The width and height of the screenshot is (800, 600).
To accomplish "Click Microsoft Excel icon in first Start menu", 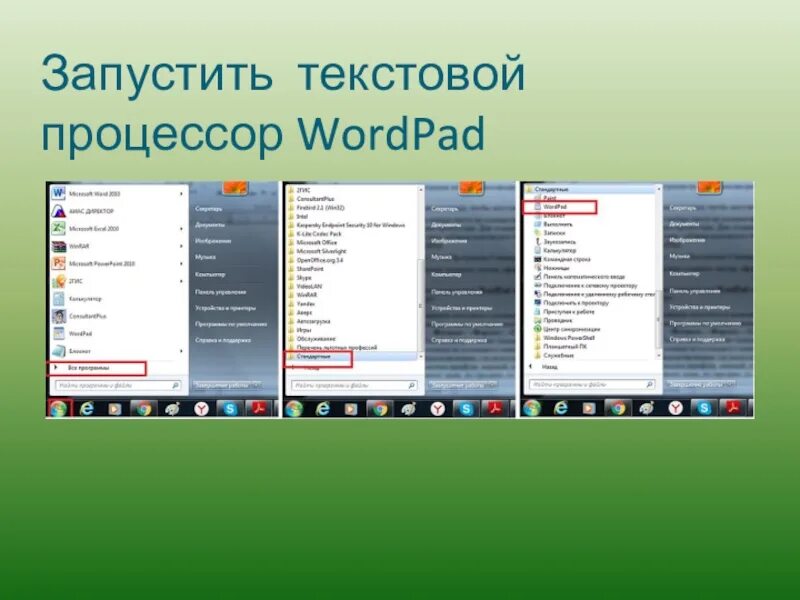I will click(x=59, y=229).
